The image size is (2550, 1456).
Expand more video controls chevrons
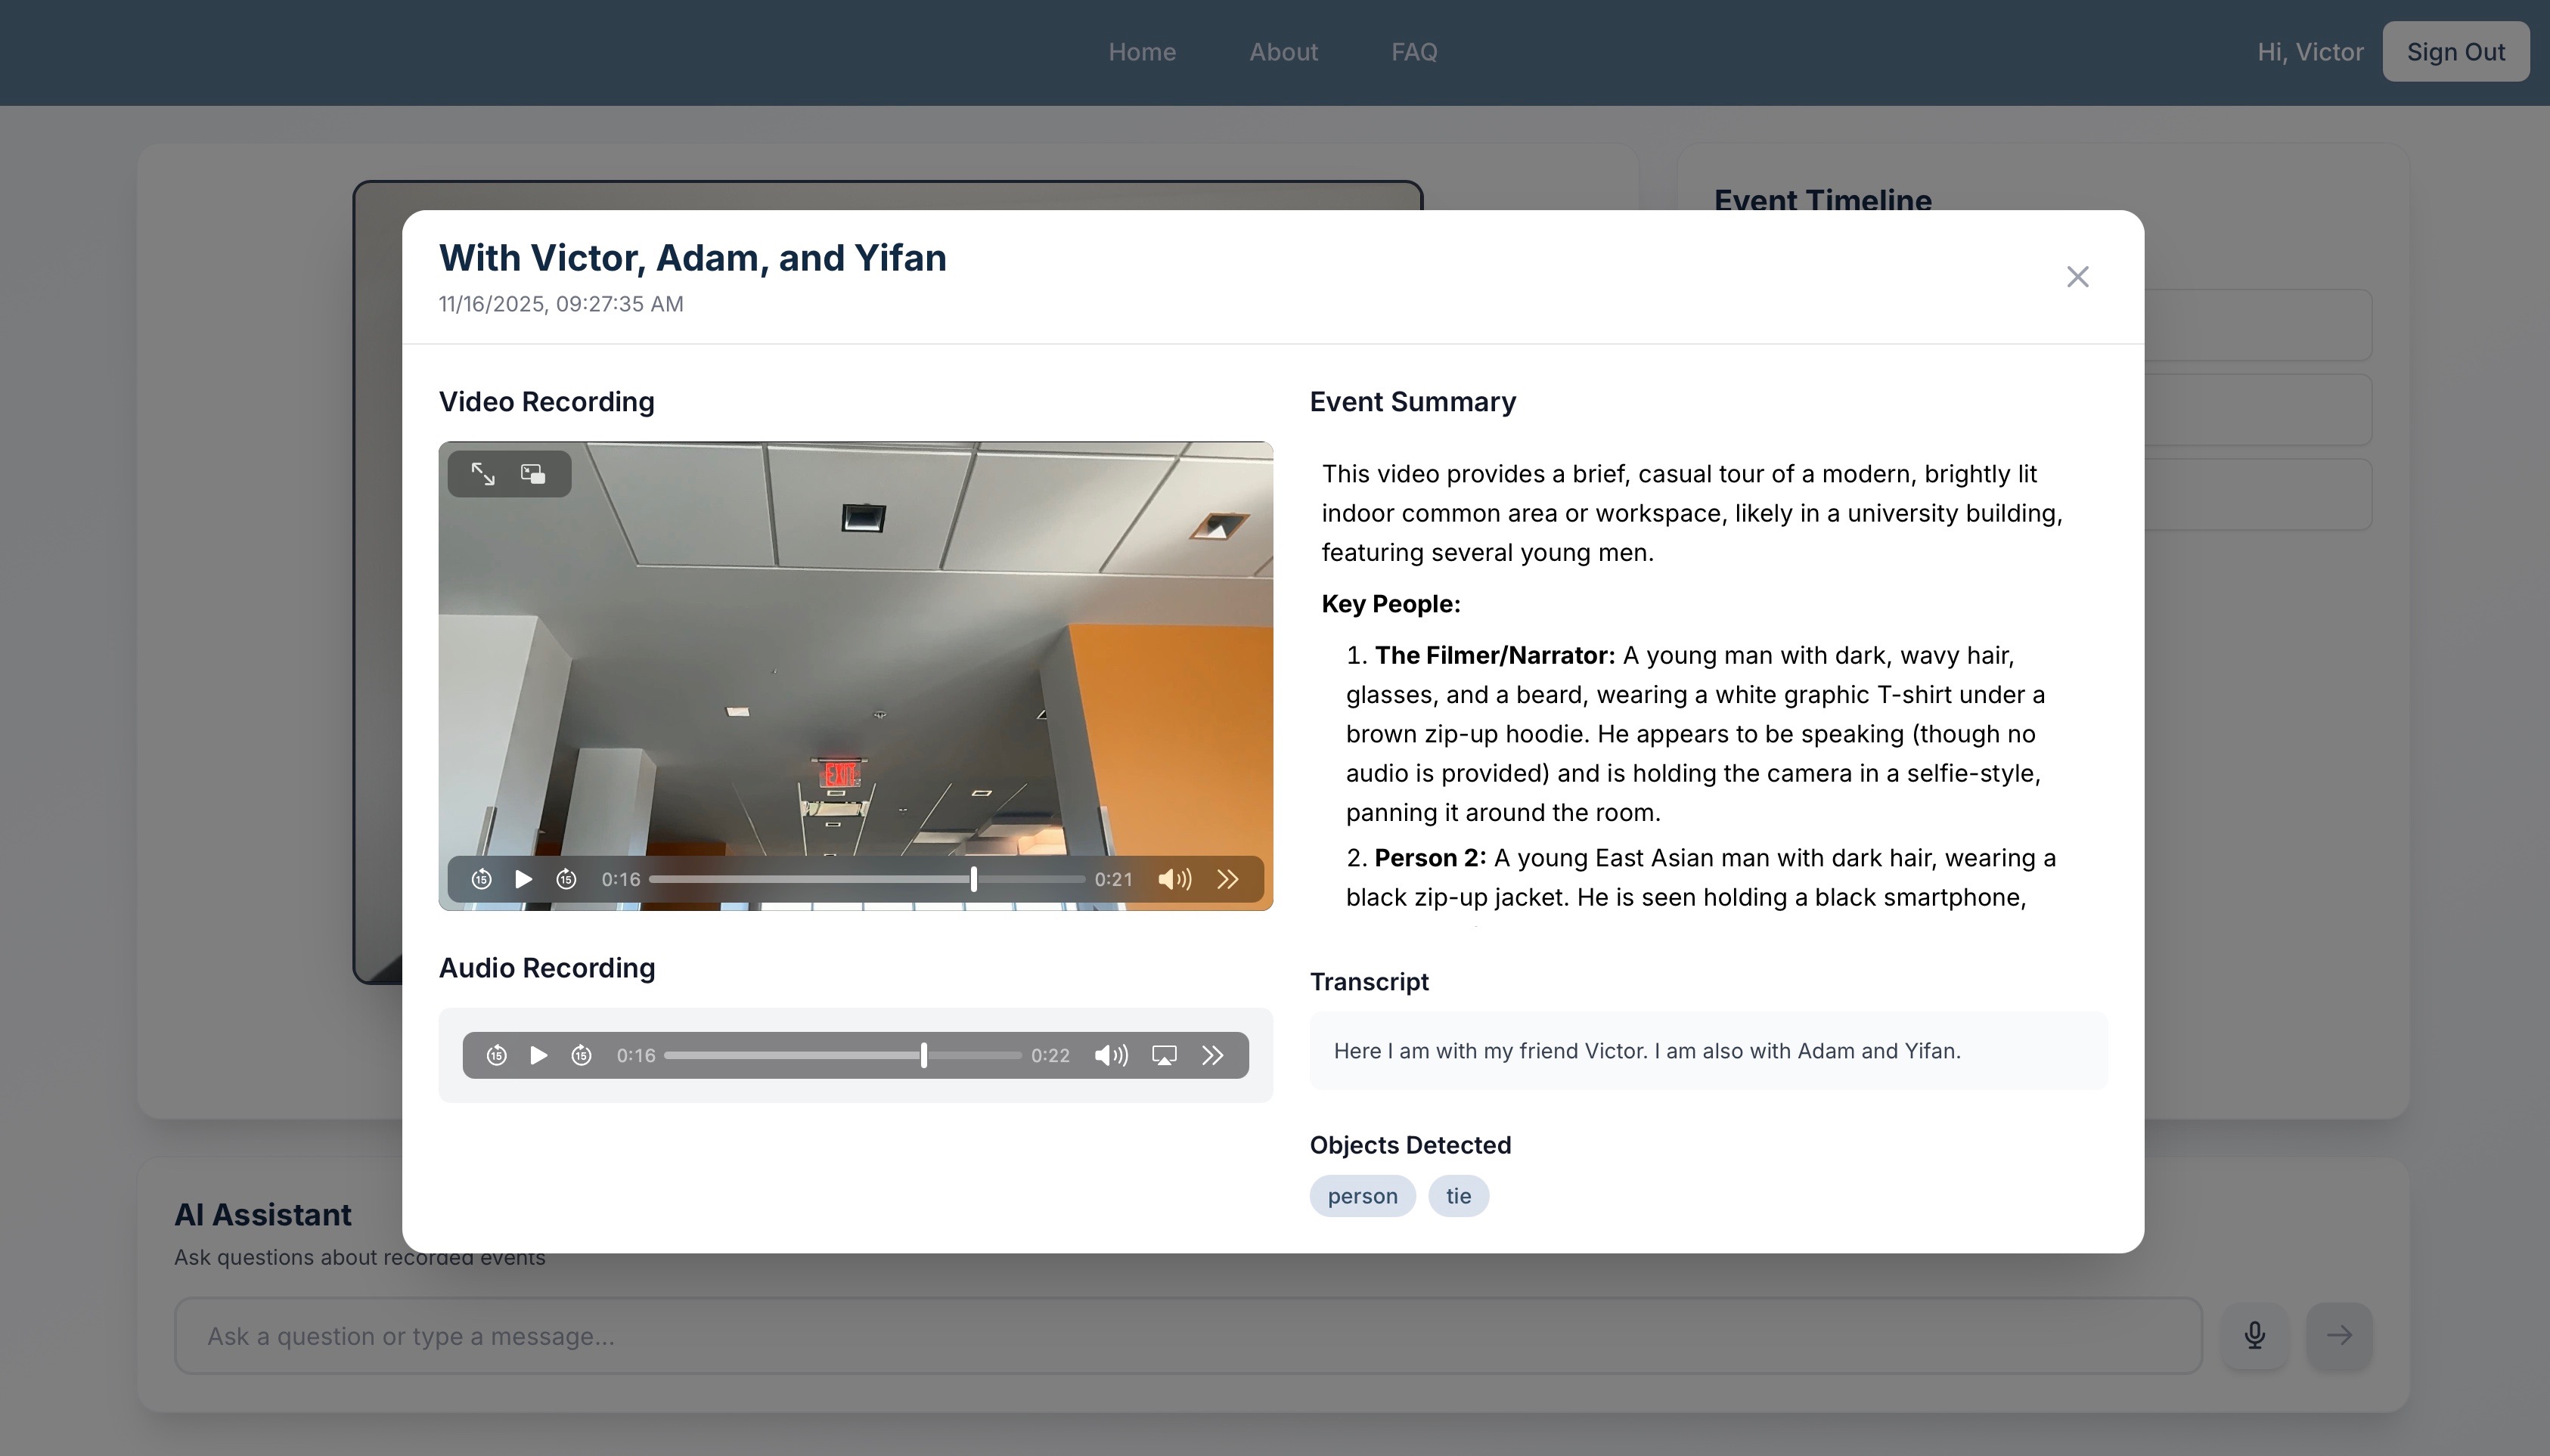[1228, 879]
